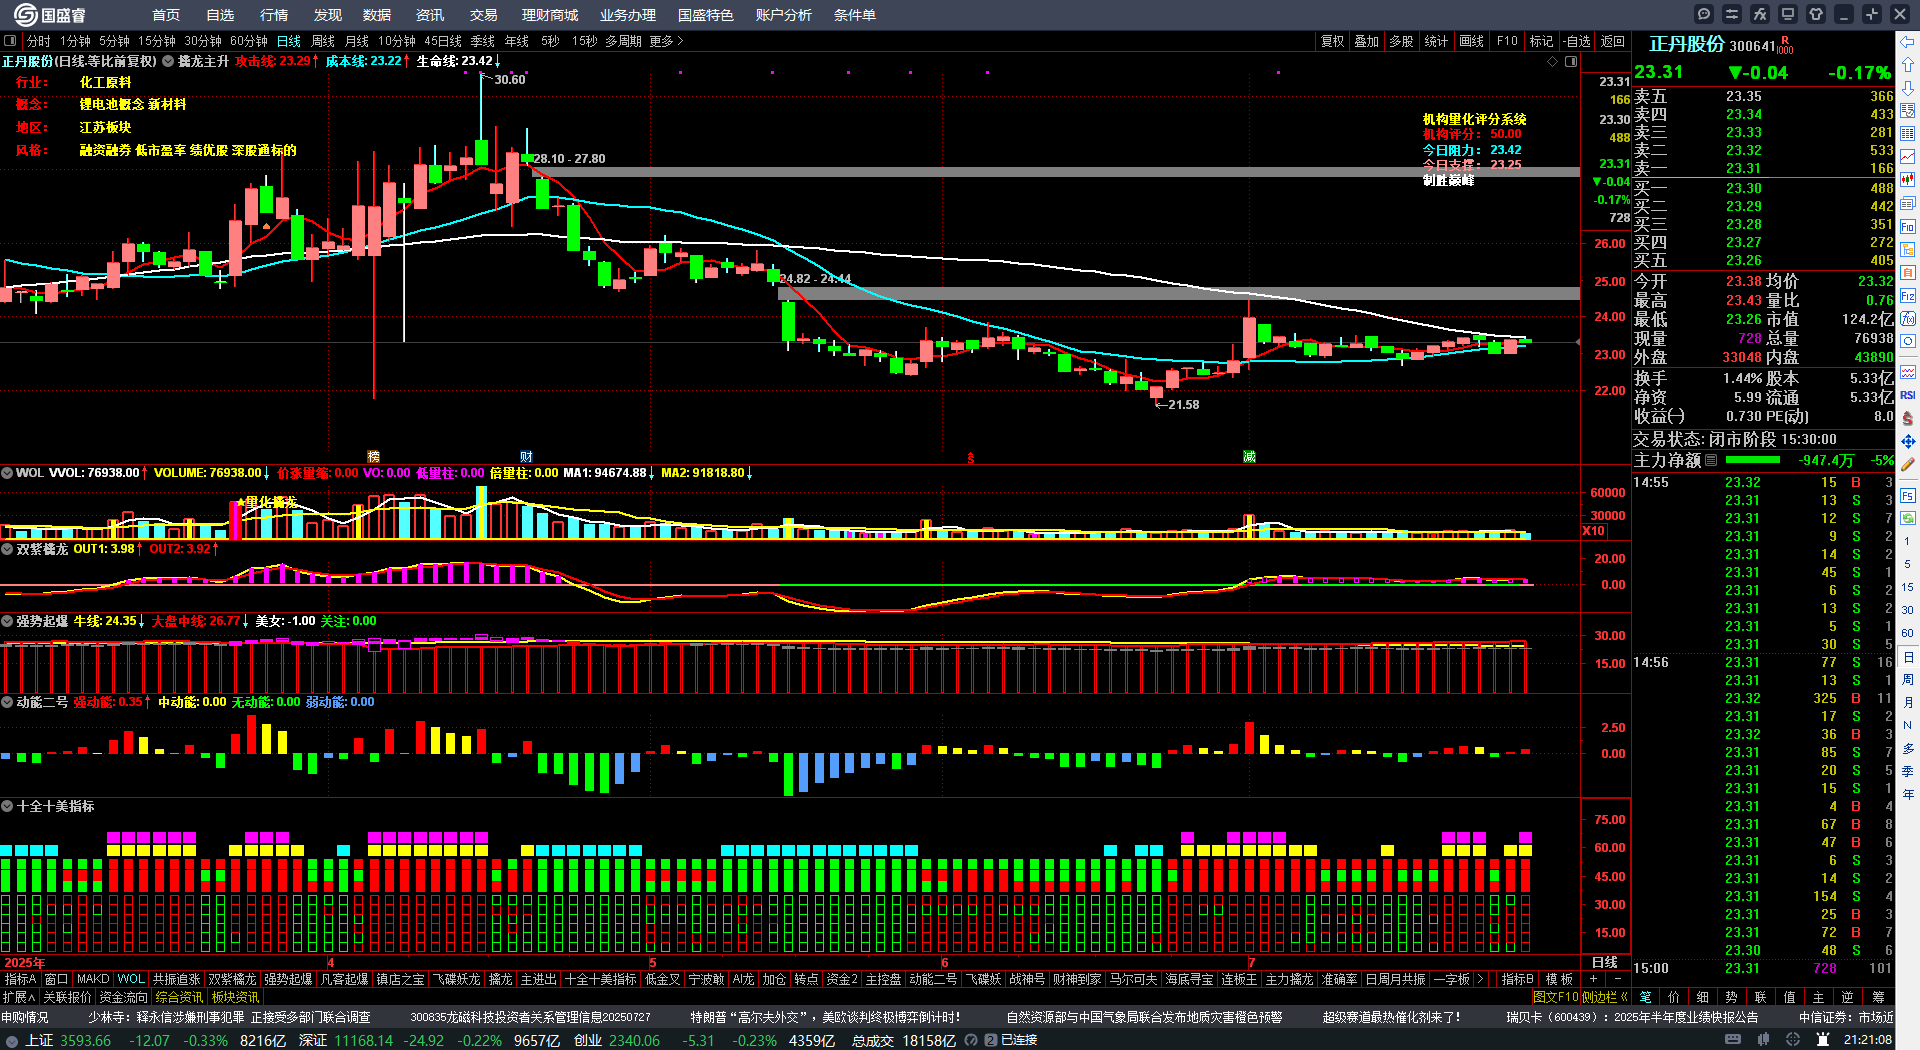This screenshot has width=1920, height=1050.
Task: Click the back arrow in right sidebar
Action: pos(1908,42)
